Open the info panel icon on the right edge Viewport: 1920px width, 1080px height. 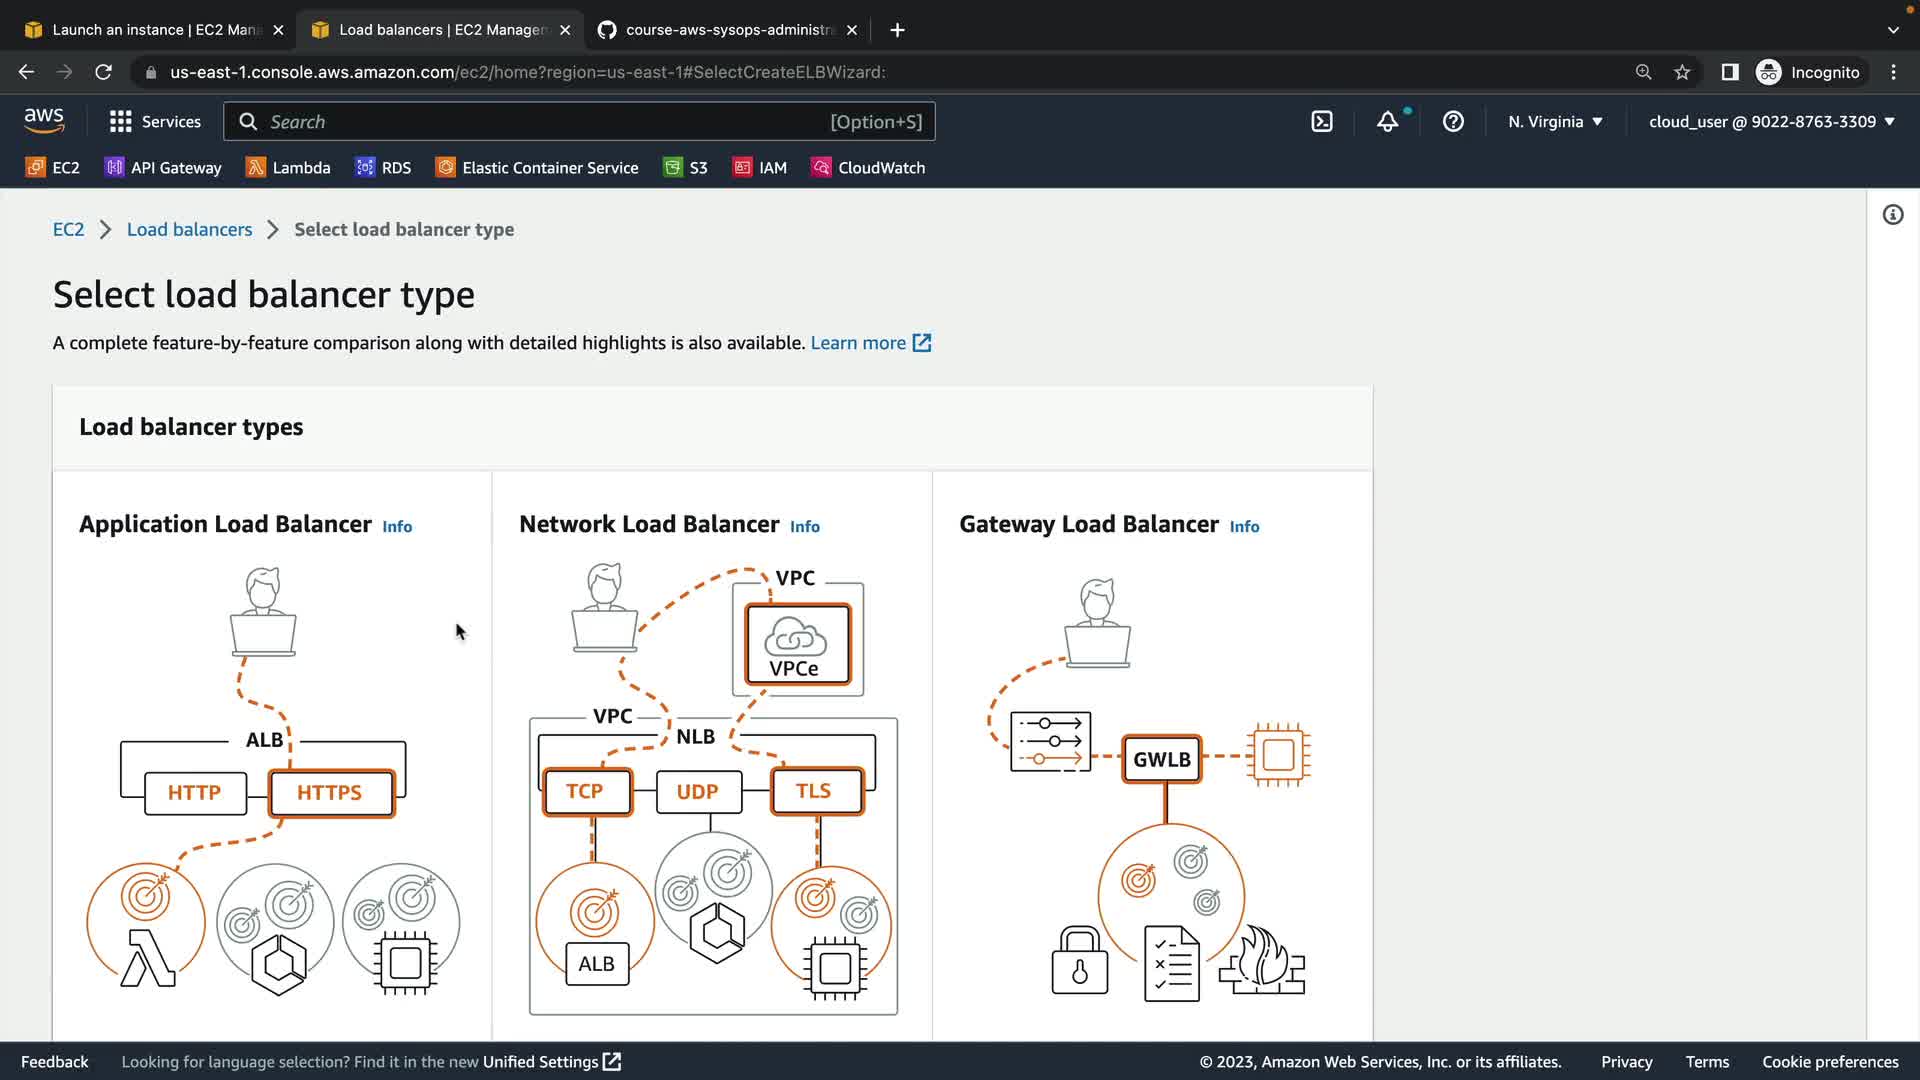tap(1892, 215)
